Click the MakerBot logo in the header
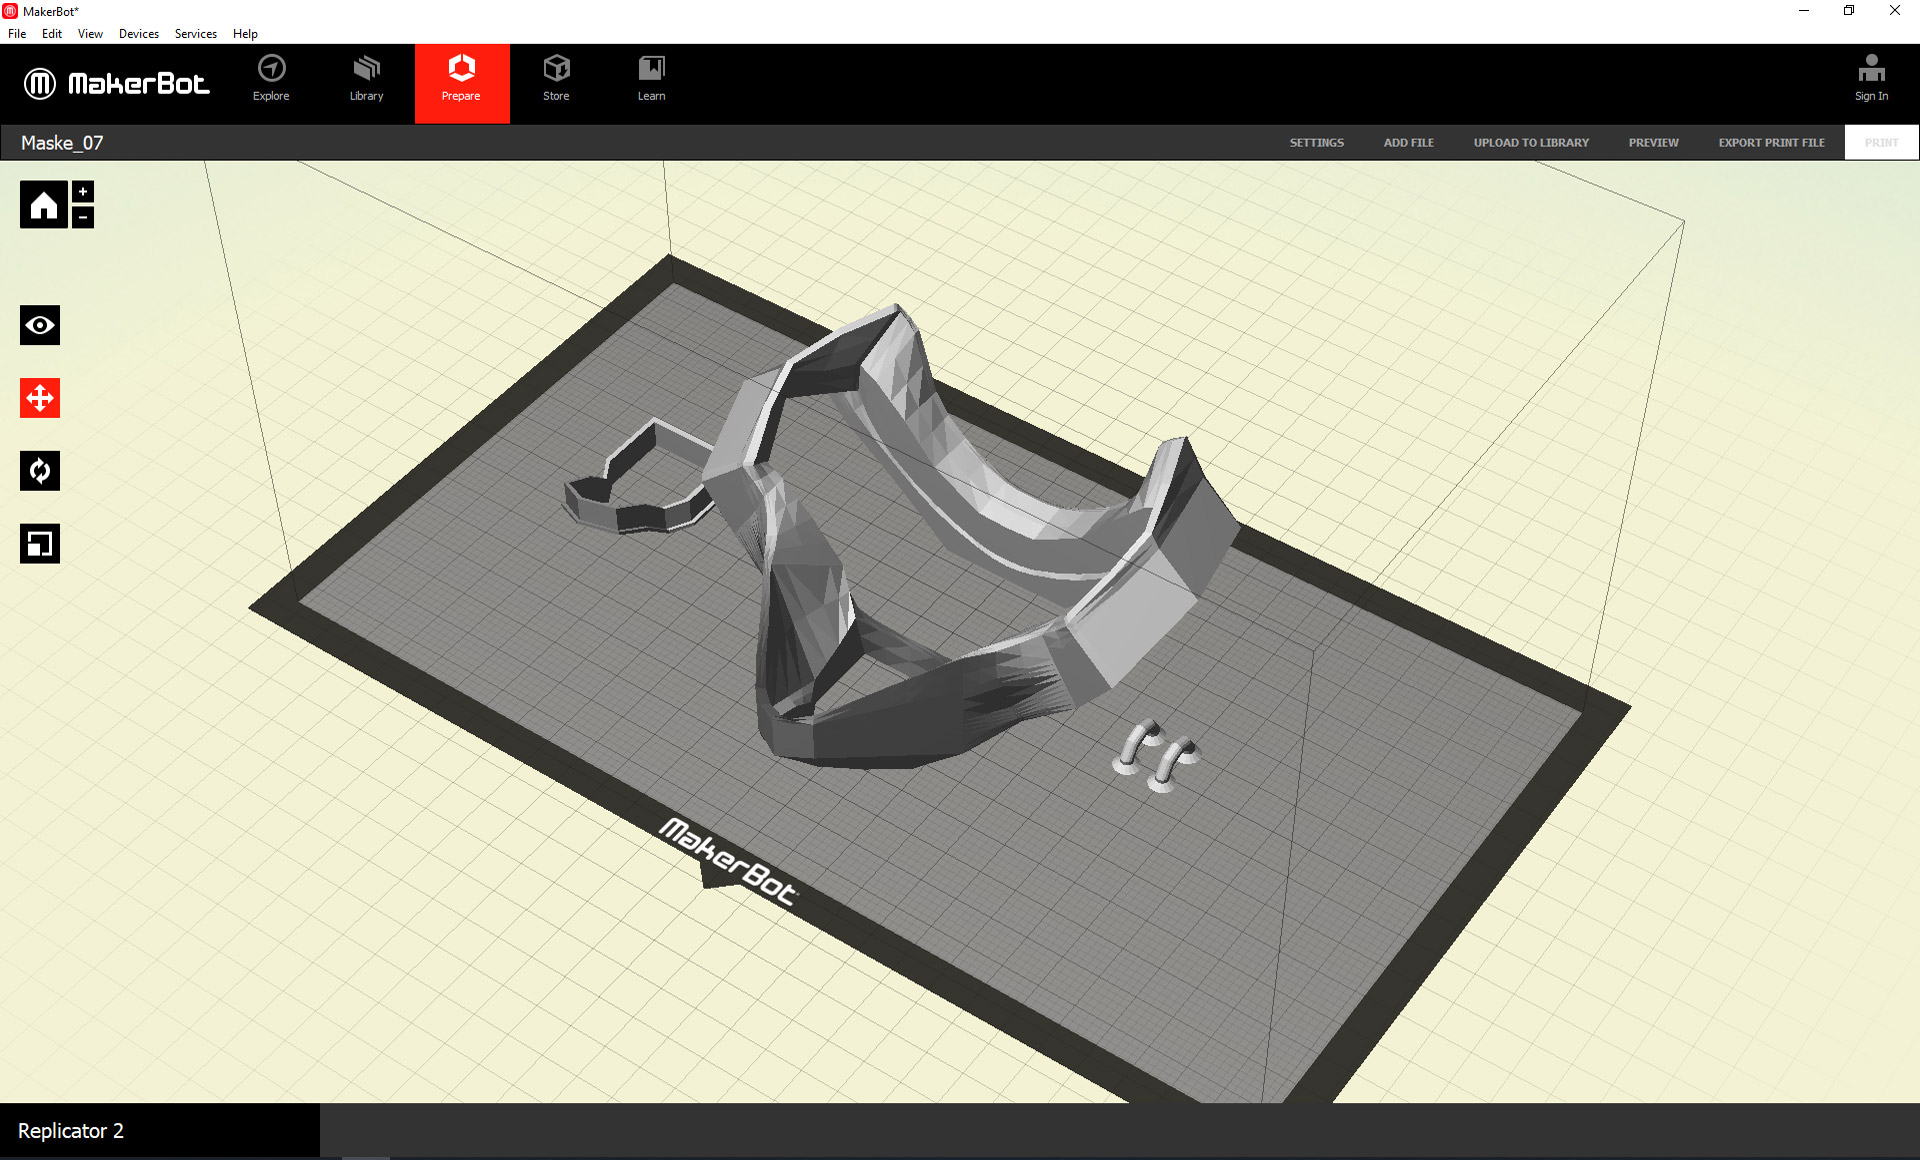This screenshot has width=1920, height=1160. (116, 83)
